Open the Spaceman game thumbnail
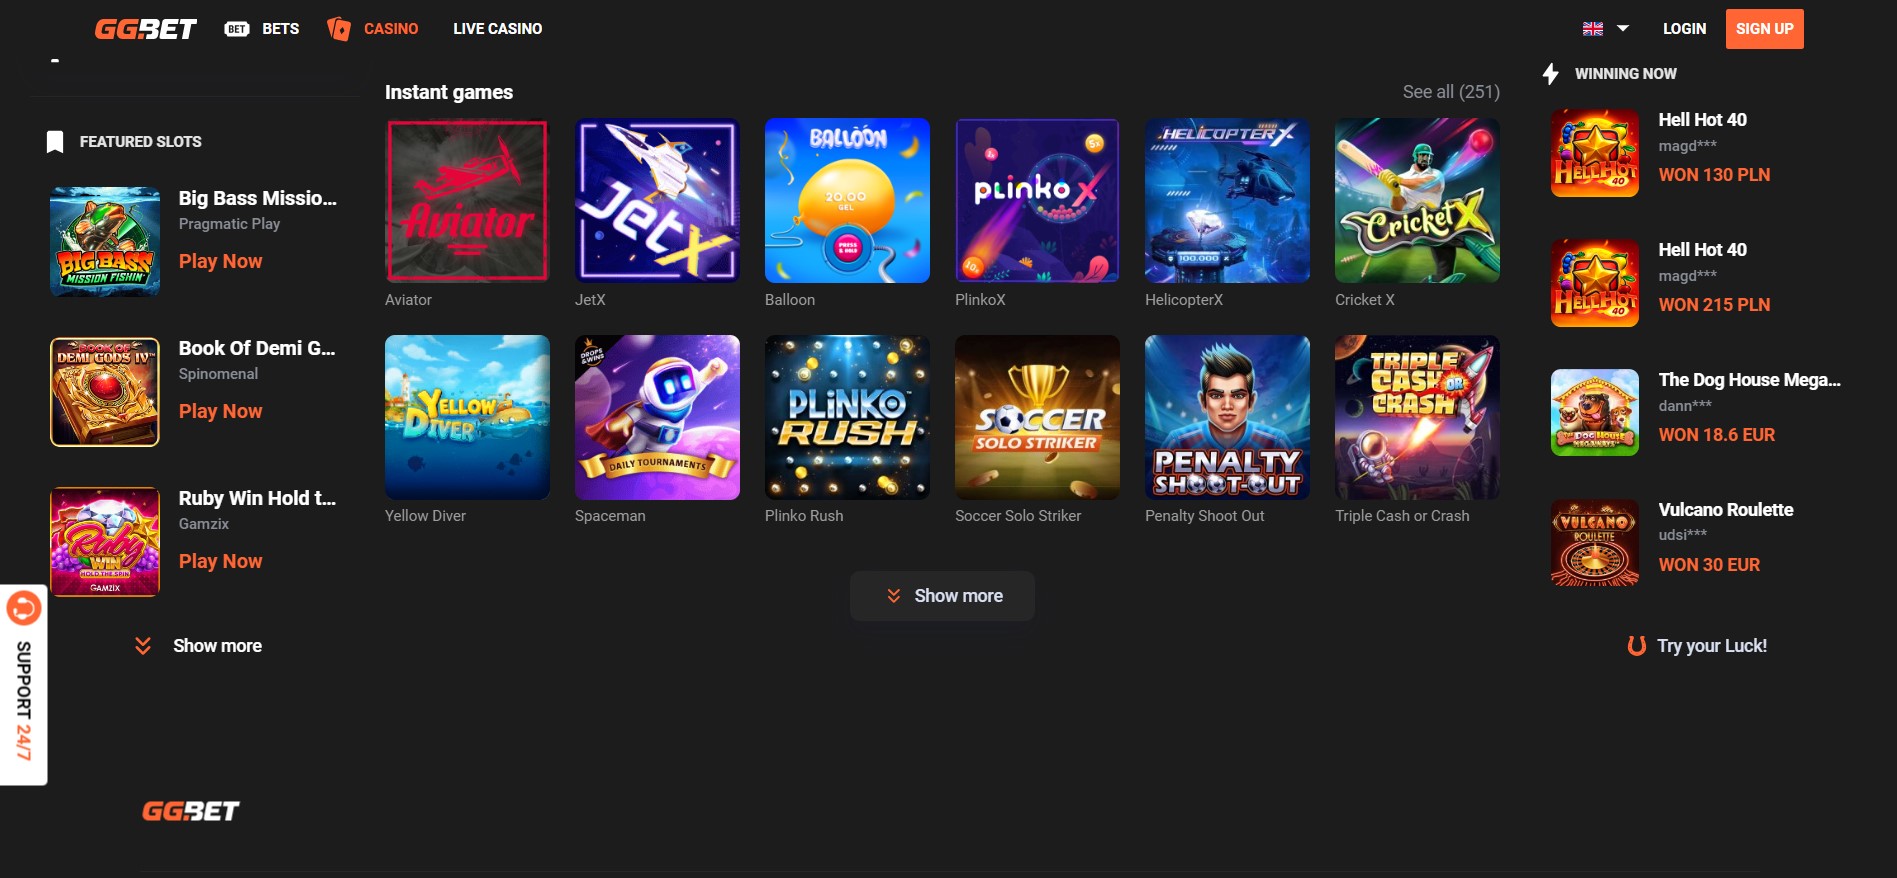This screenshot has height=878, width=1897. pyautogui.click(x=658, y=417)
